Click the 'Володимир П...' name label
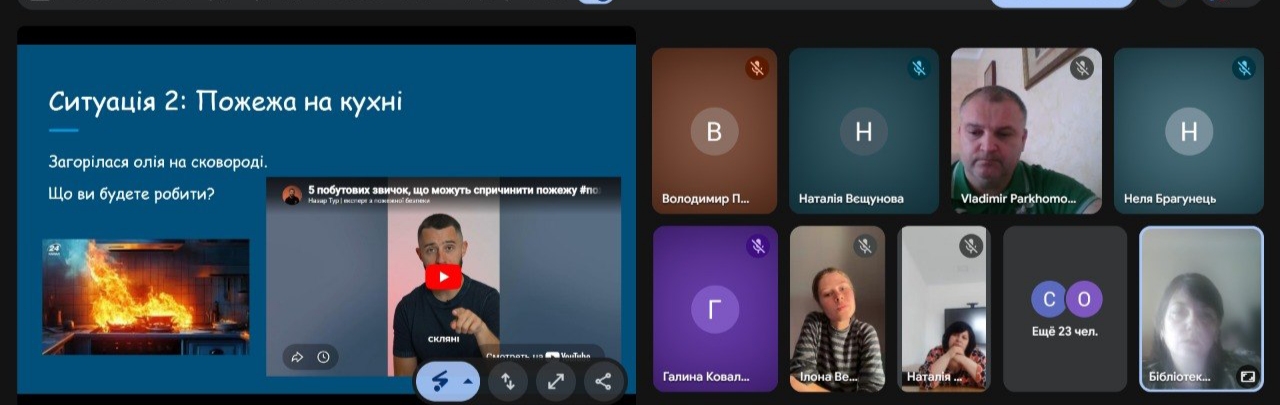Screen dimensions: 1280x405 click(706, 198)
